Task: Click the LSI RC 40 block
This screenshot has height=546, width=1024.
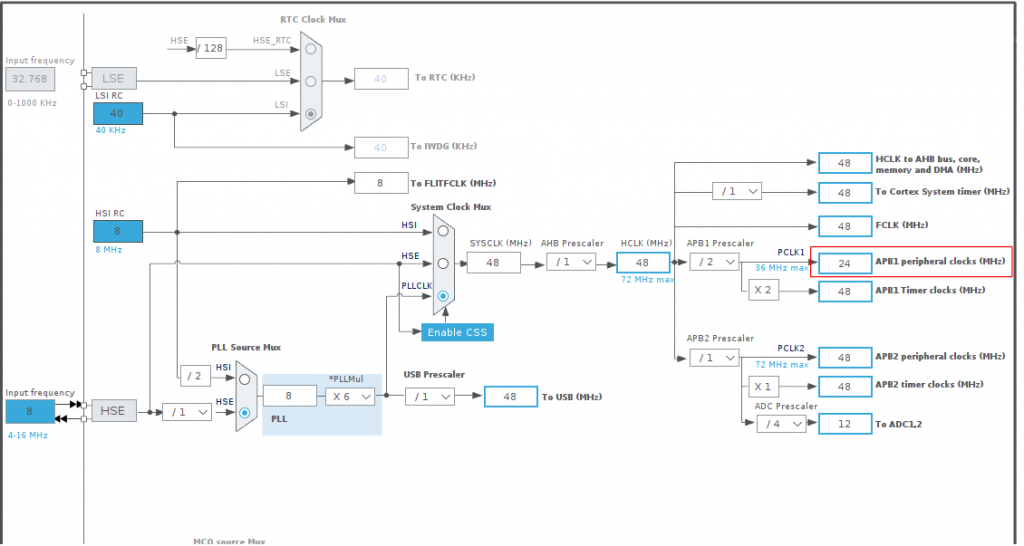Action: coord(118,114)
